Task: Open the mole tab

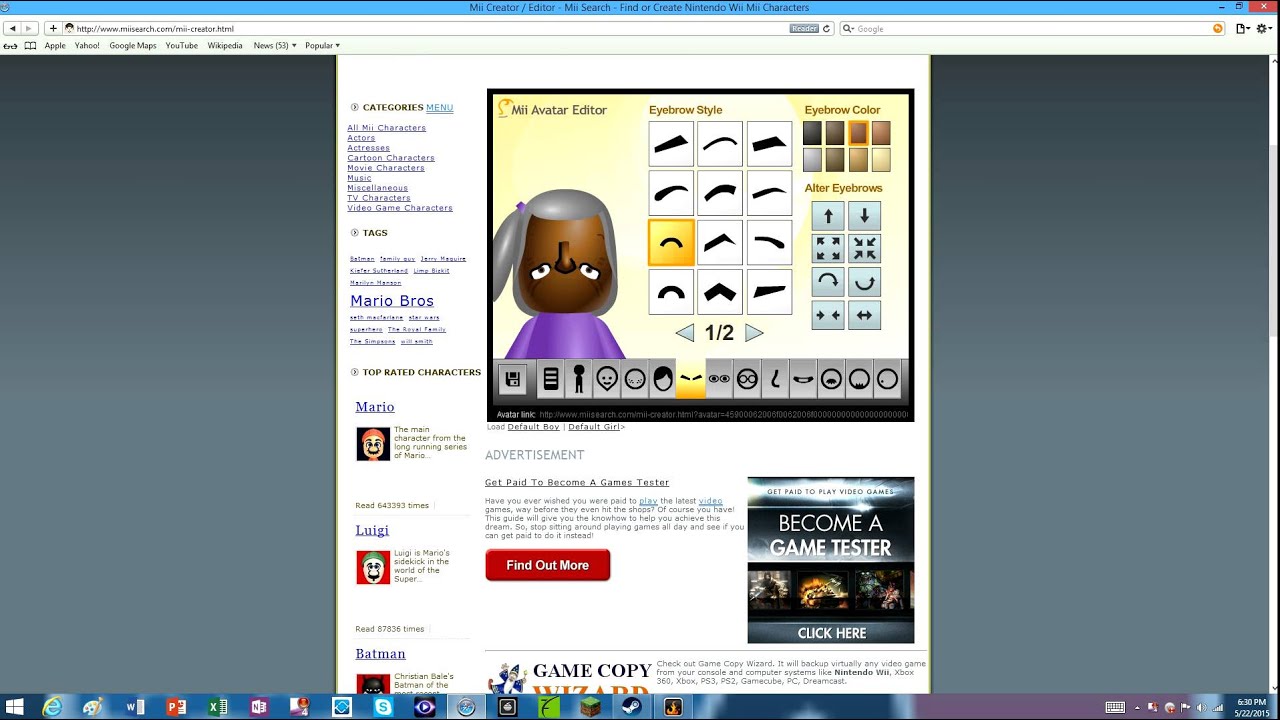Action: pos(887,379)
